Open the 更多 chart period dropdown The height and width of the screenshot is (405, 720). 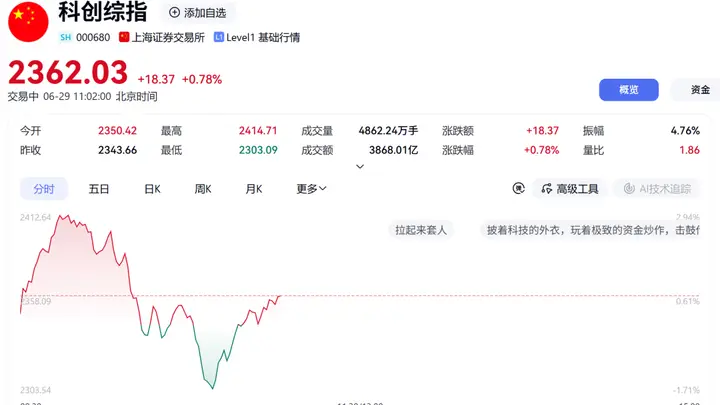click(311, 189)
